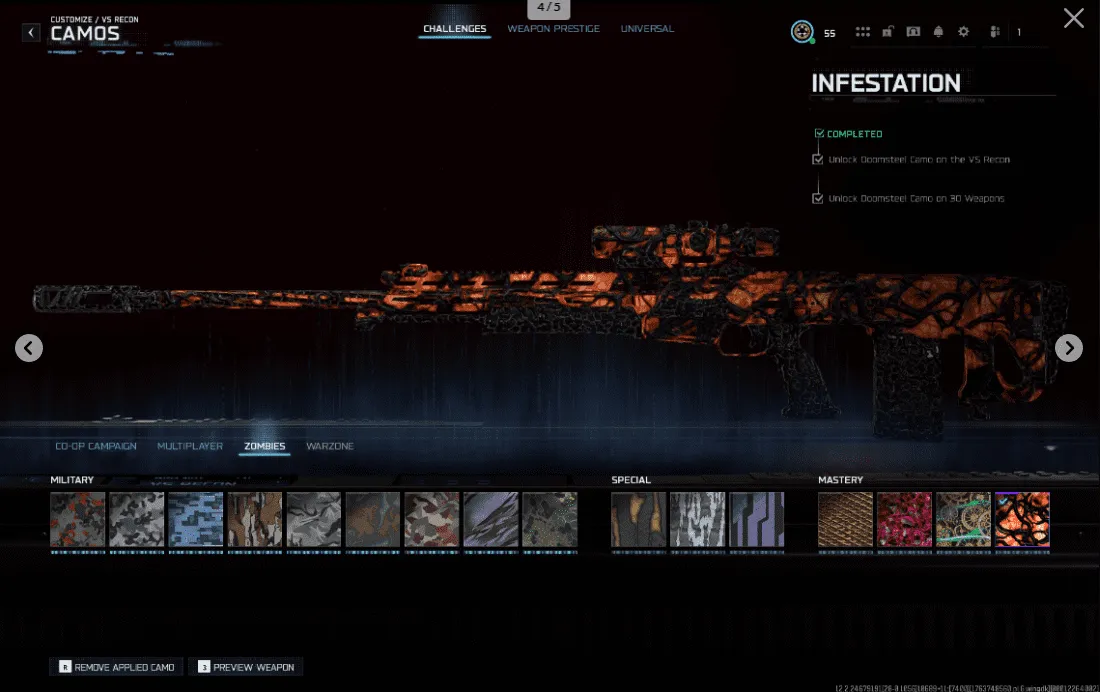Open the page indicator showing 4/5
Viewport: 1100px width, 692px height.
tap(549, 7)
